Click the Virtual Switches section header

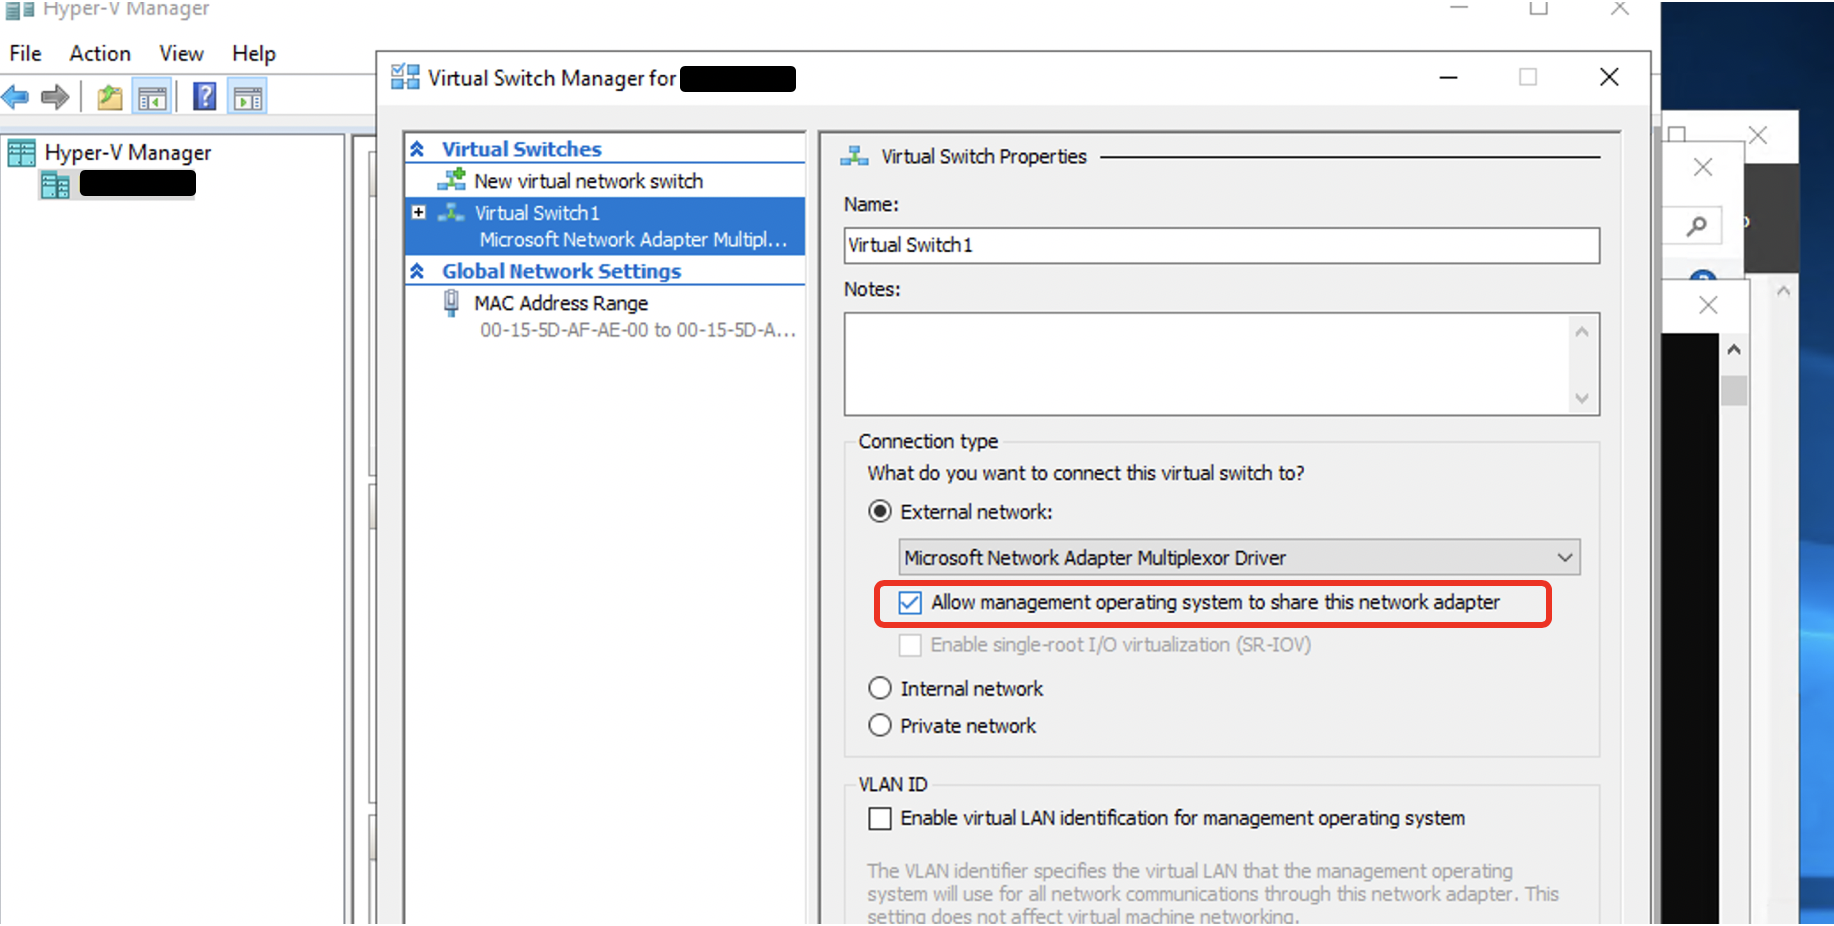(522, 149)
